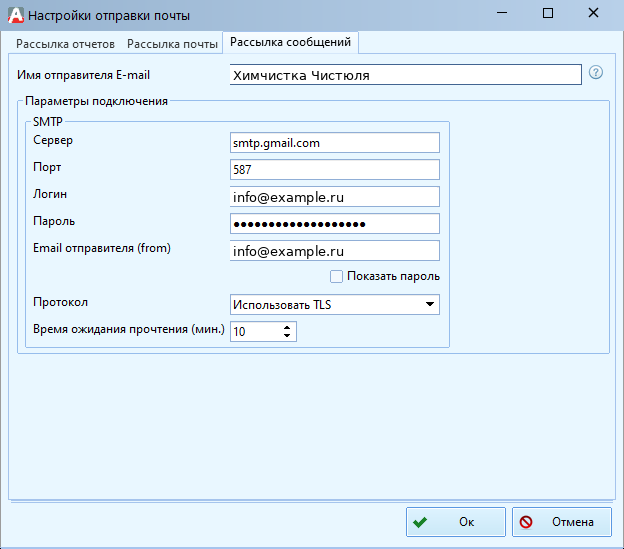Increase read wait time with up arrow

tap(287, 327)
